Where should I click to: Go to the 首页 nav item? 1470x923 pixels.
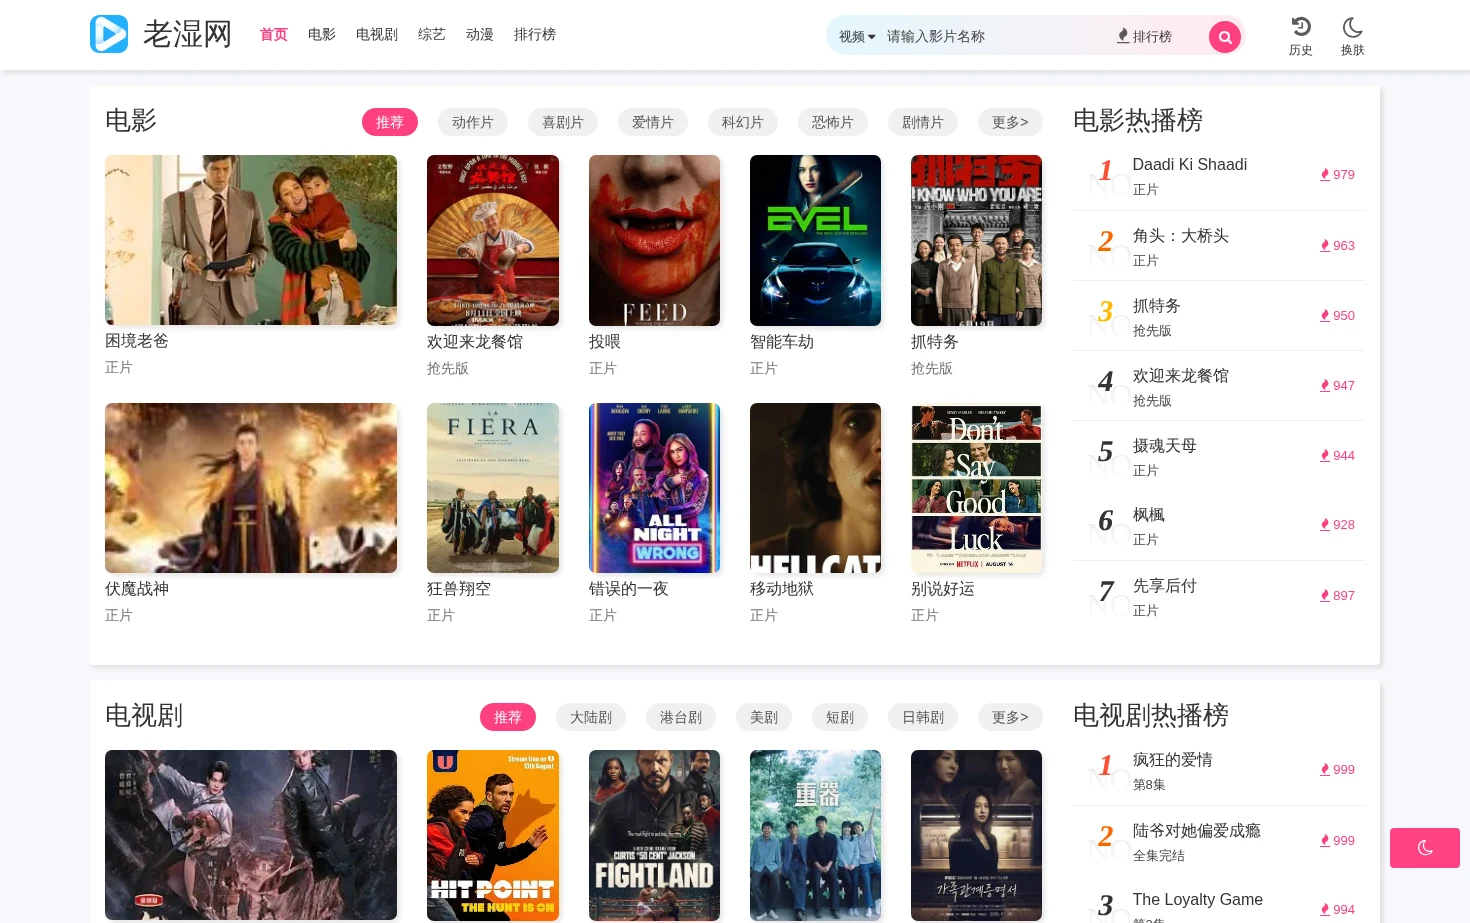pyautogui.click(x=274, y=34)
